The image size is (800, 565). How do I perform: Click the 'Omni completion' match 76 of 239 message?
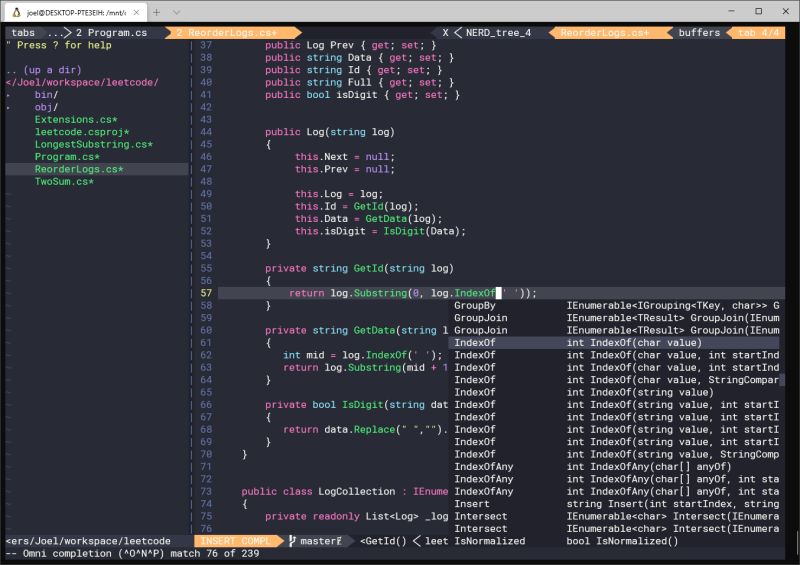pos(133,554)
